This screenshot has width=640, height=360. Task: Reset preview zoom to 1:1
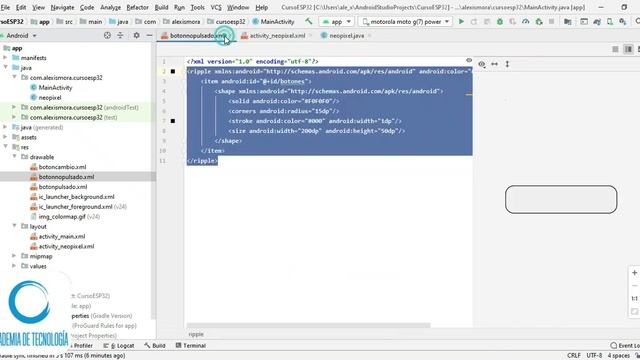coord(634,298)
